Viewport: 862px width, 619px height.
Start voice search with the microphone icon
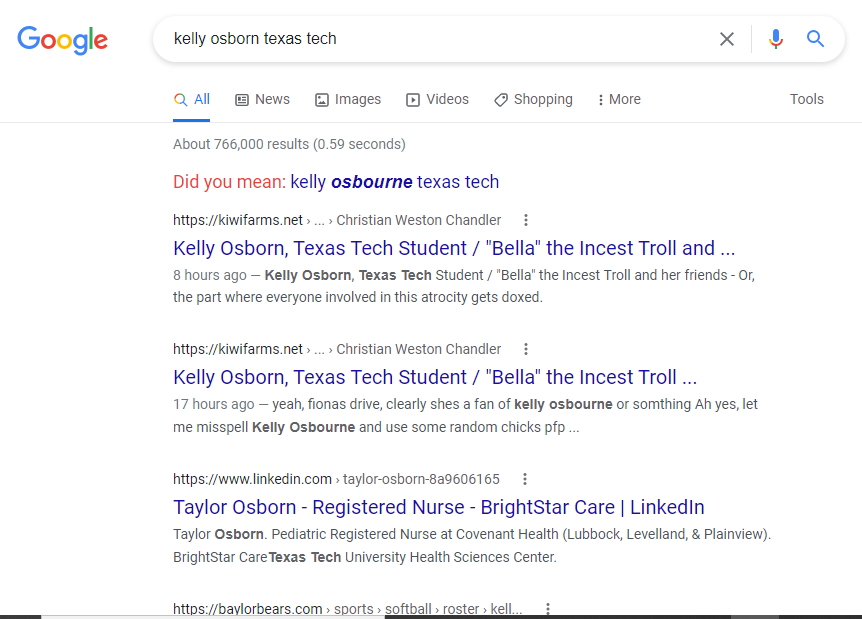[776, 39]
